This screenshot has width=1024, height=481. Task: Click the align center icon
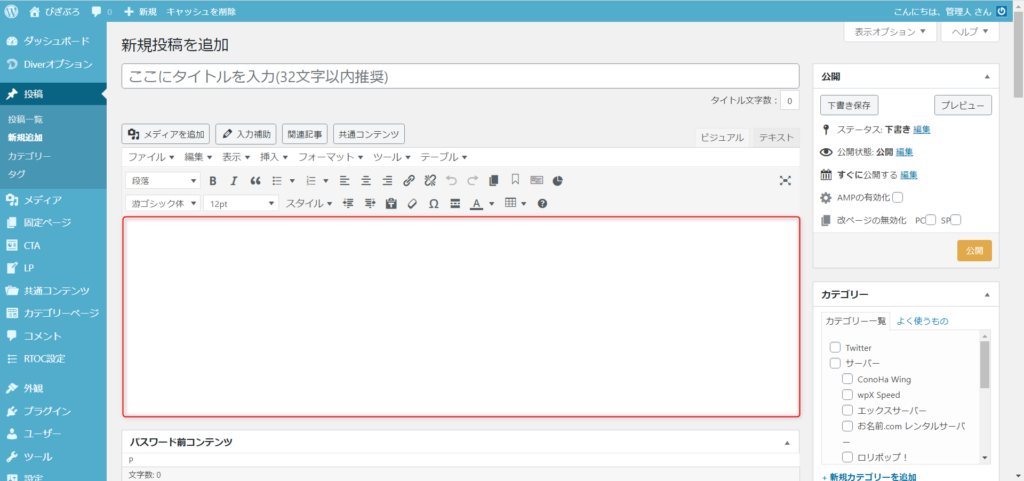tap(365, 181)
